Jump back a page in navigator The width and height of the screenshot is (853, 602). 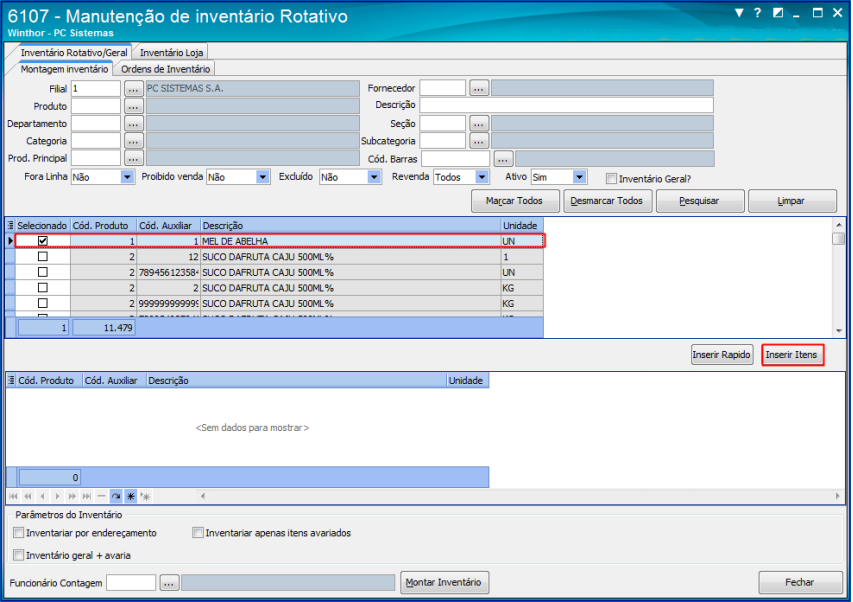click(x=28, y=496)
